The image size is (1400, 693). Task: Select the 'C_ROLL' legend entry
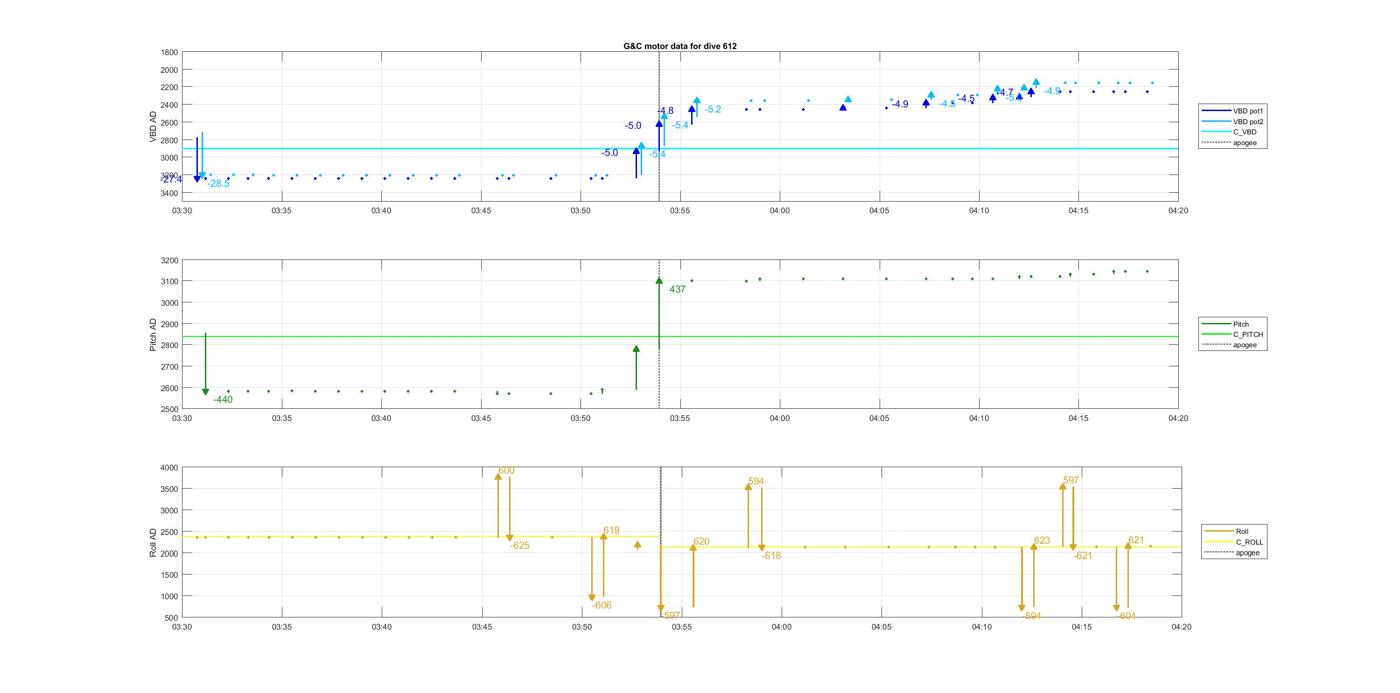pos(1250,542)
